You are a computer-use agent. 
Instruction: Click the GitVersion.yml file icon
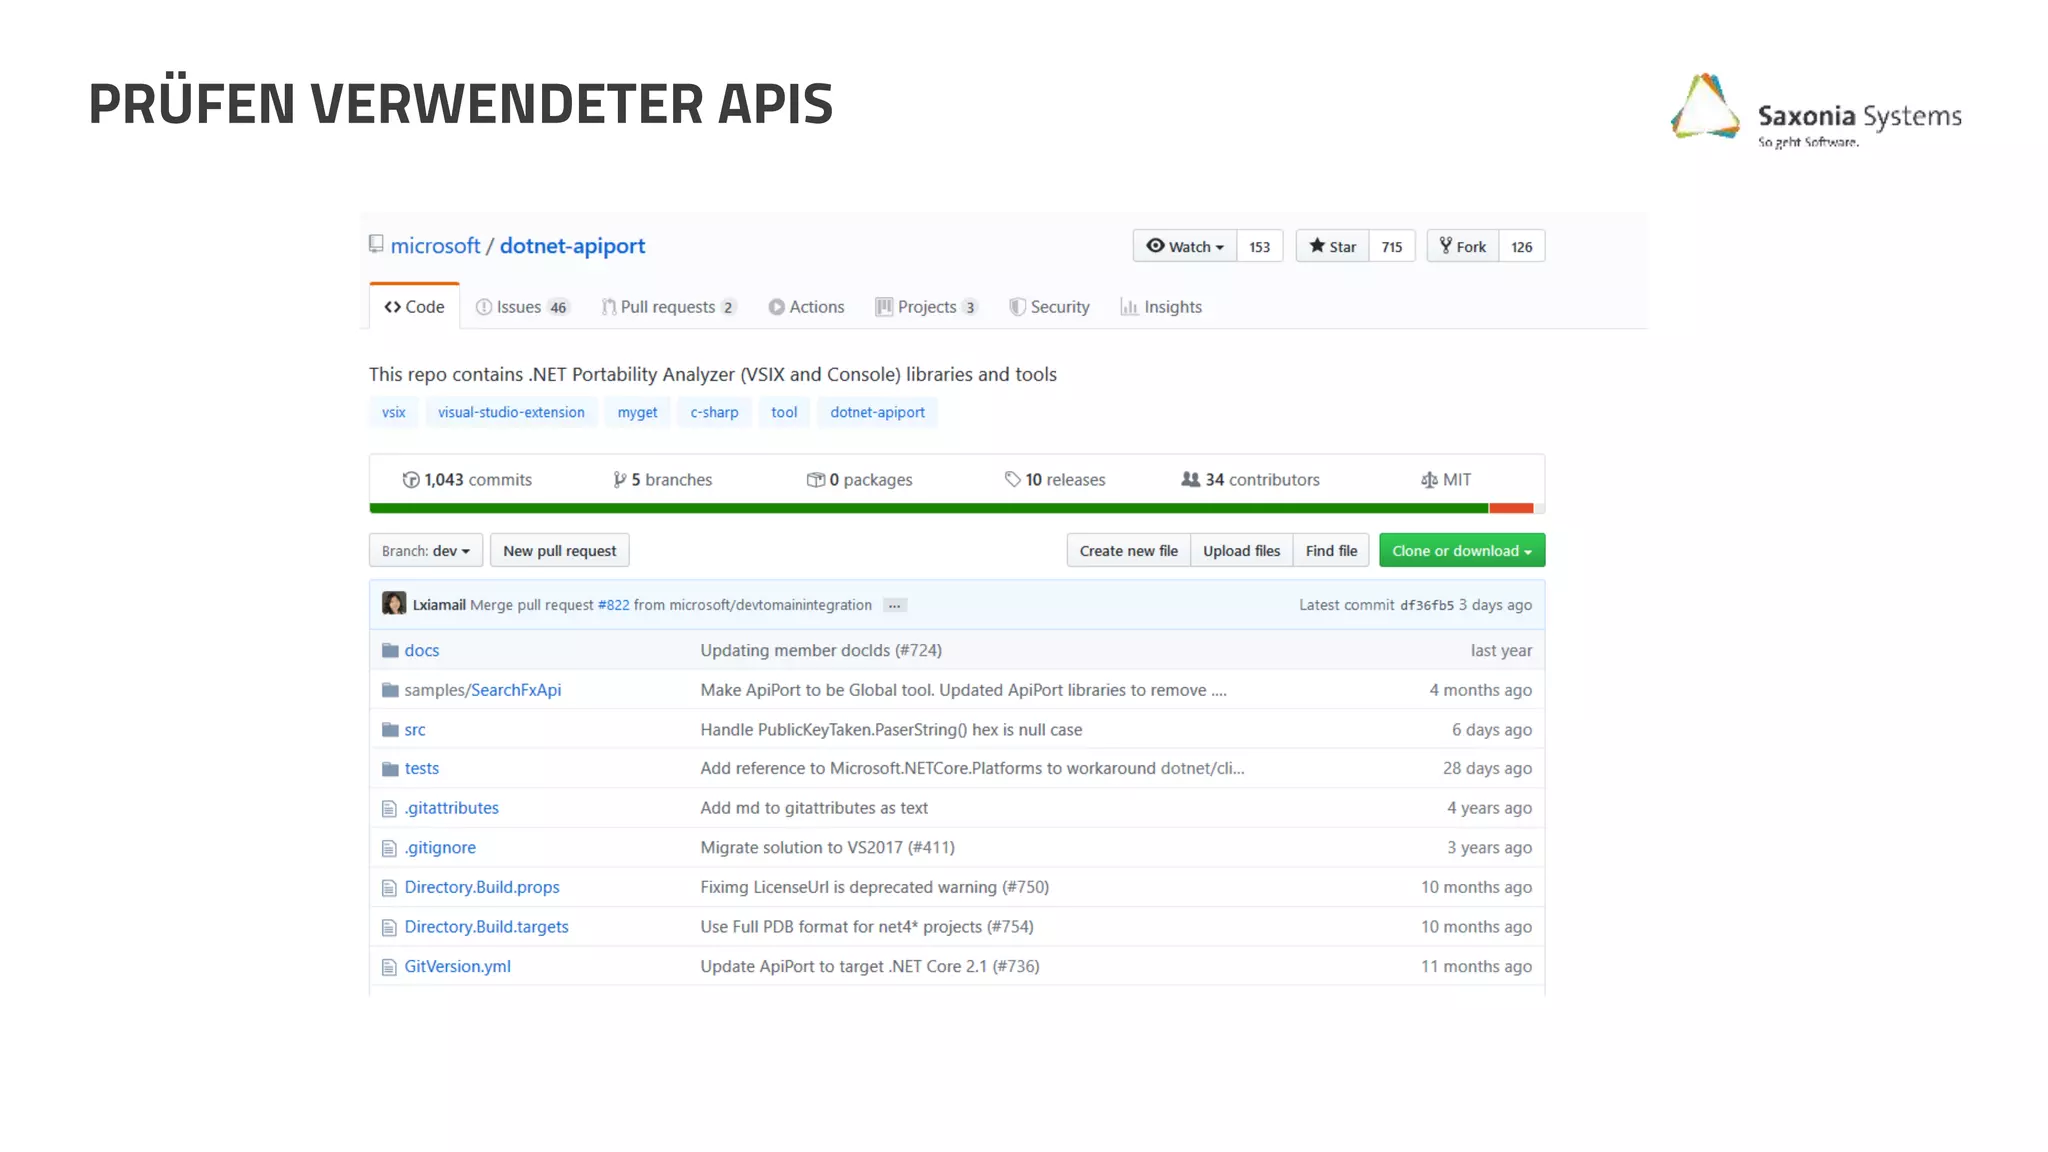(389, 967)
